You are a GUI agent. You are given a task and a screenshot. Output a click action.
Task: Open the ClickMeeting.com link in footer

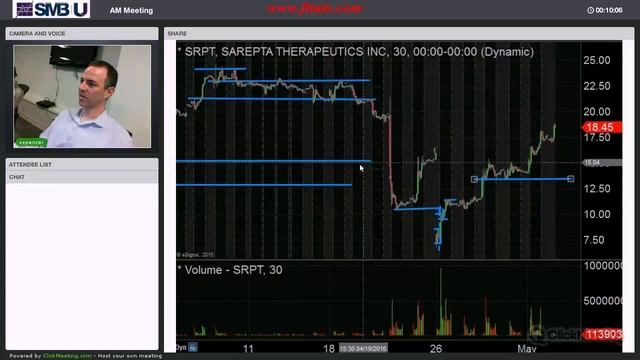click(67, 356)
